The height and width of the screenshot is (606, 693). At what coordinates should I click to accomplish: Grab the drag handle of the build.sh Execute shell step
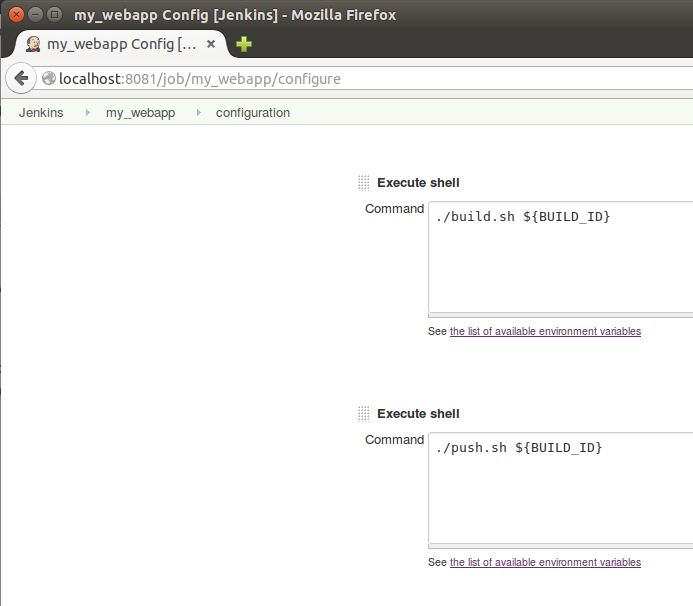click(363, 183)
